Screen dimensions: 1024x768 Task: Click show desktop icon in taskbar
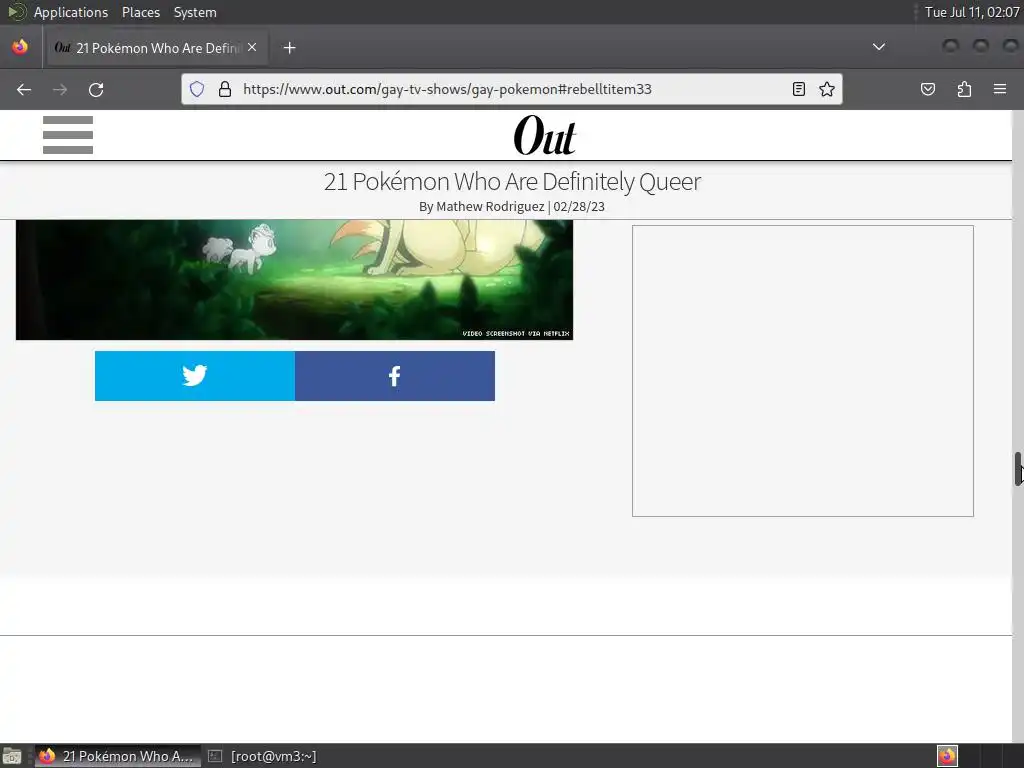(x=12, y=756)
